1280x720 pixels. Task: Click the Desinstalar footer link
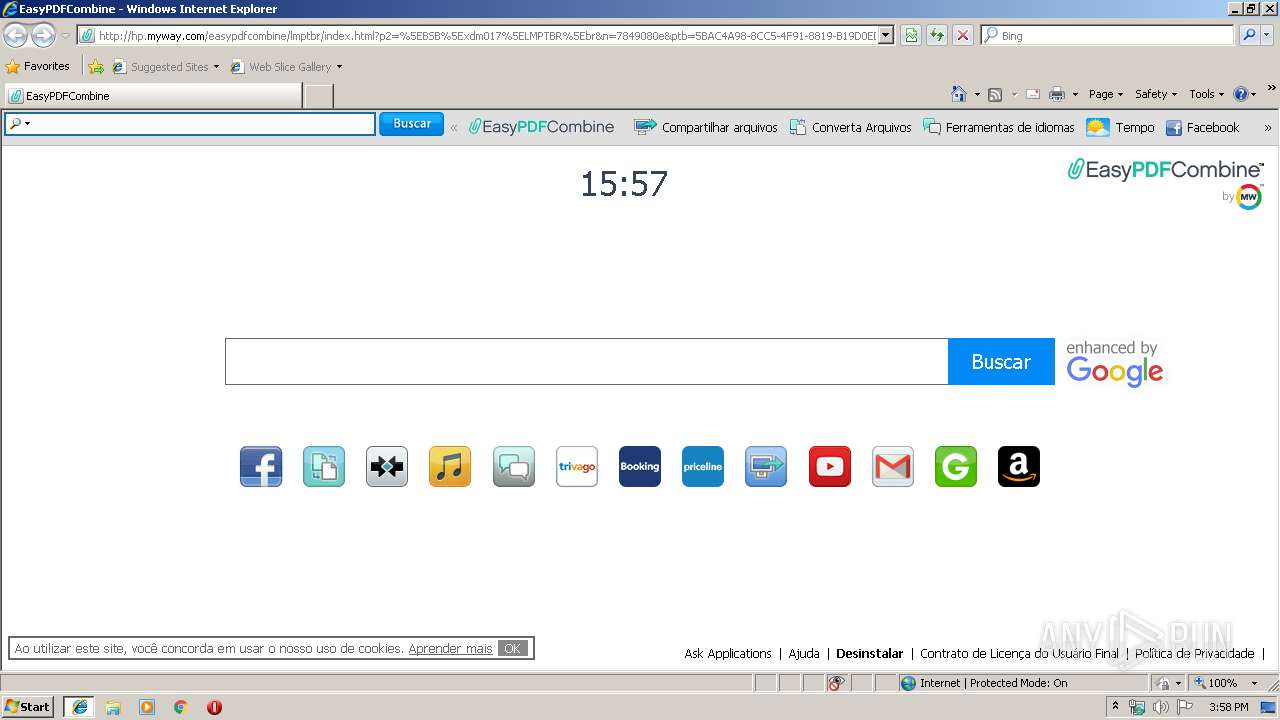point(869,654)
